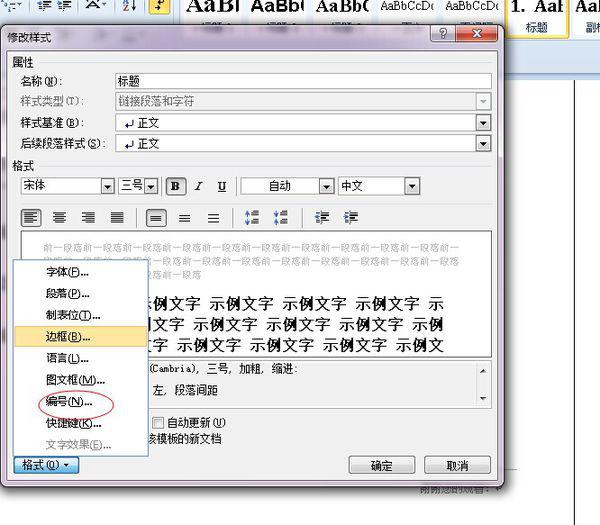This screenshot has height=525, width=600.
Task: Click the 确定 button
Action: [382, 465]
